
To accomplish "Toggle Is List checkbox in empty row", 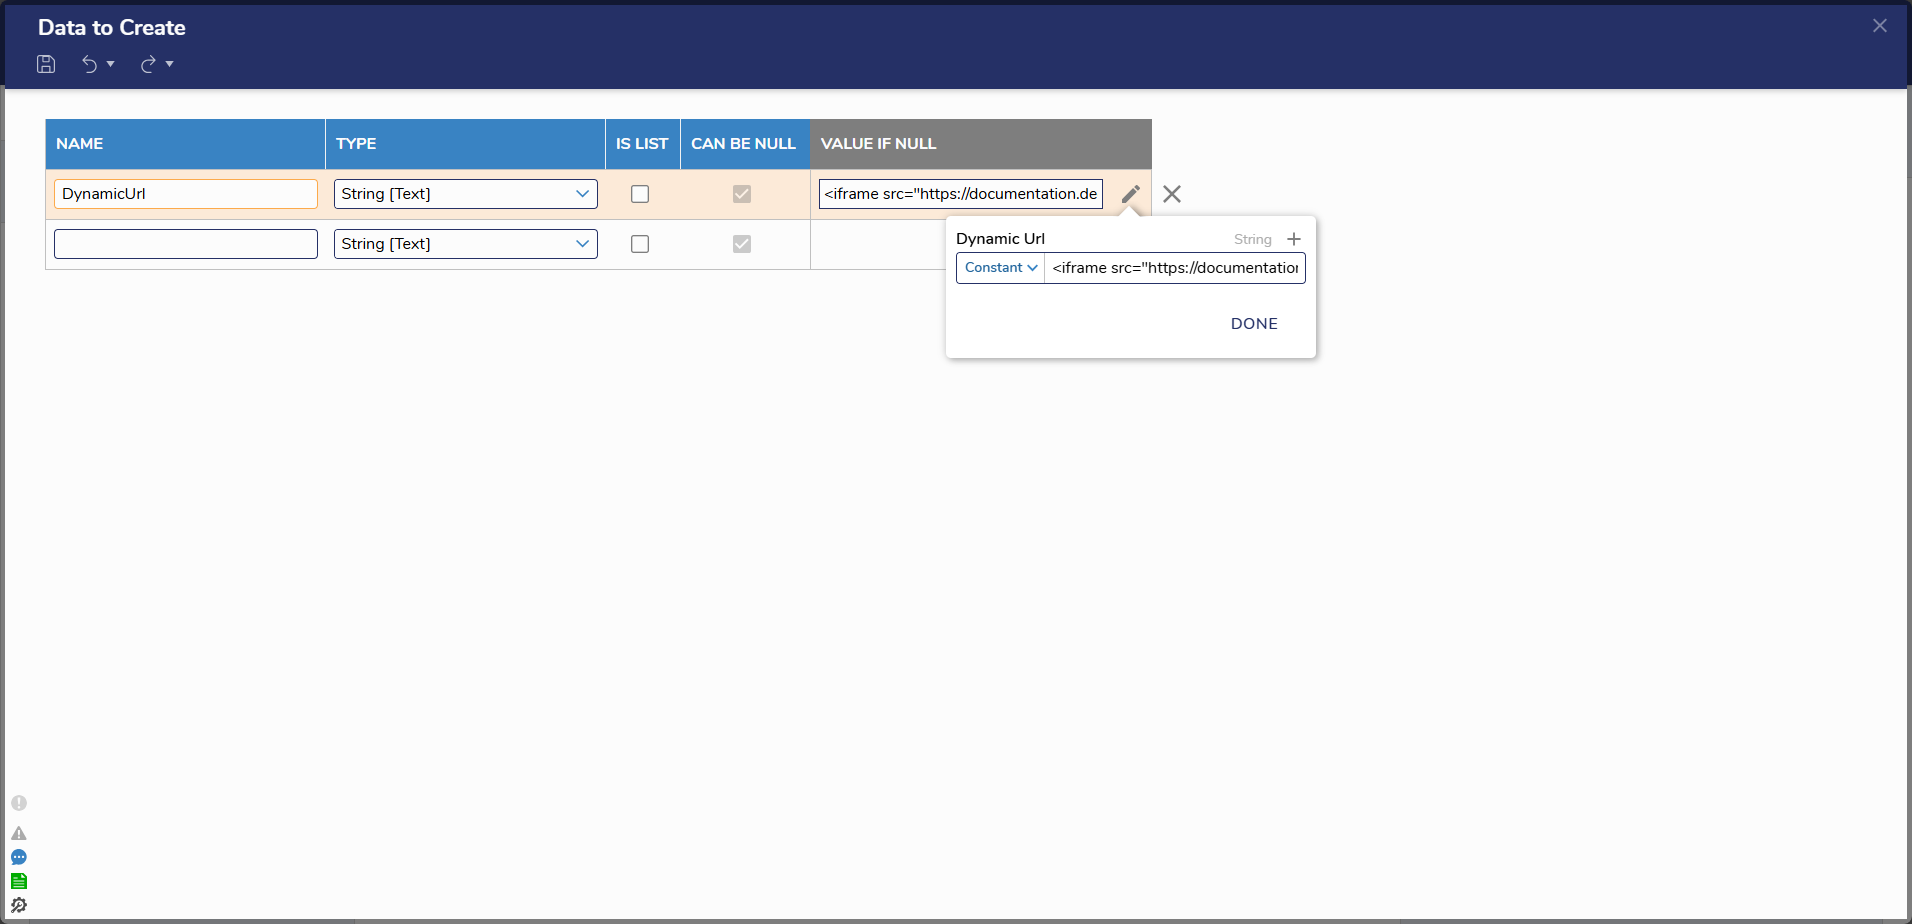I will [640, 244].
